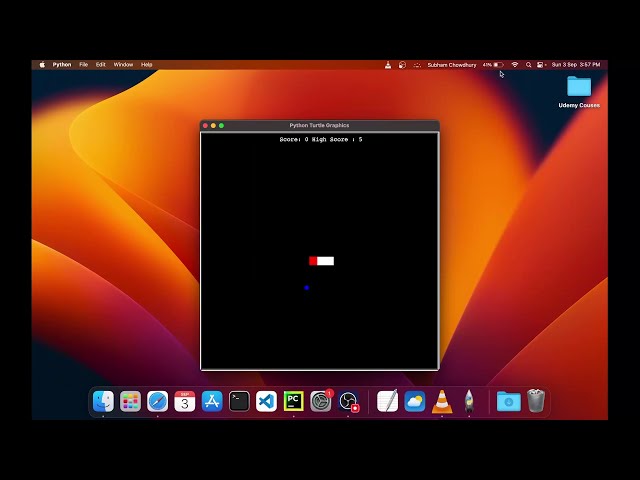Click the white snake body segment
This screenshot has width=640, height=480.
[x=326, y=261]
